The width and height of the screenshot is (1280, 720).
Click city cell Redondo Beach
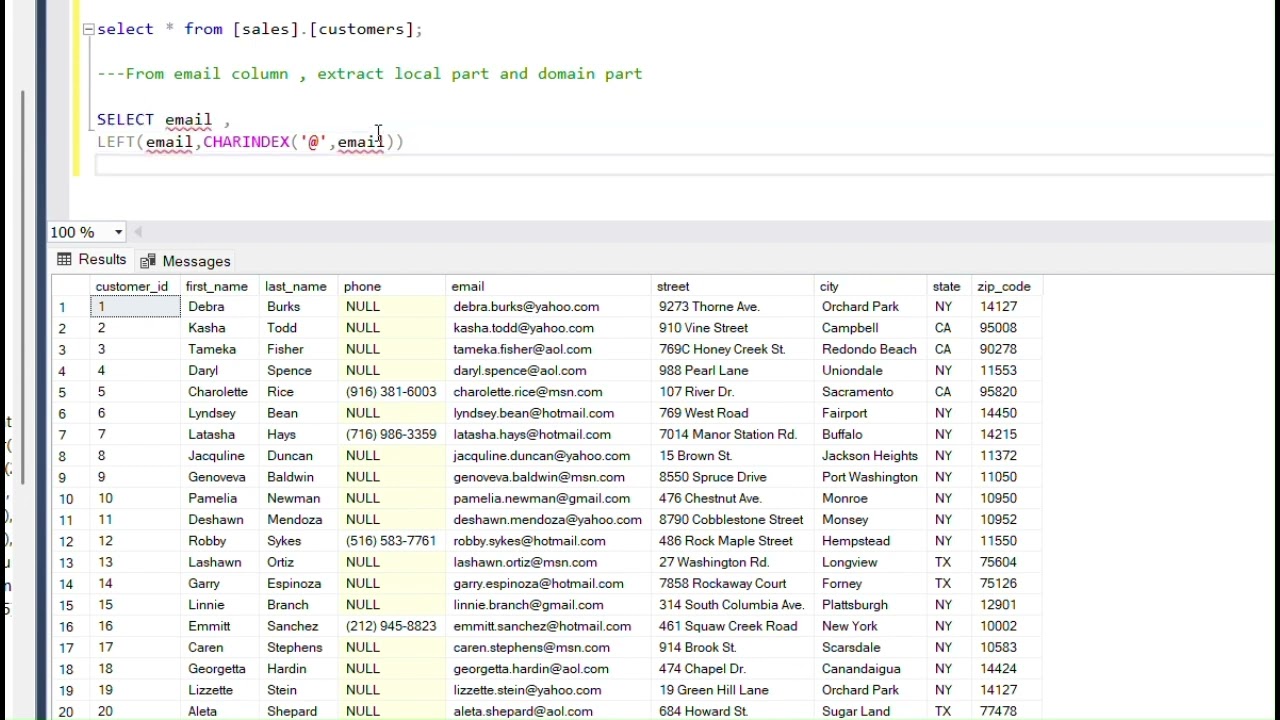[x=872, y=349]
